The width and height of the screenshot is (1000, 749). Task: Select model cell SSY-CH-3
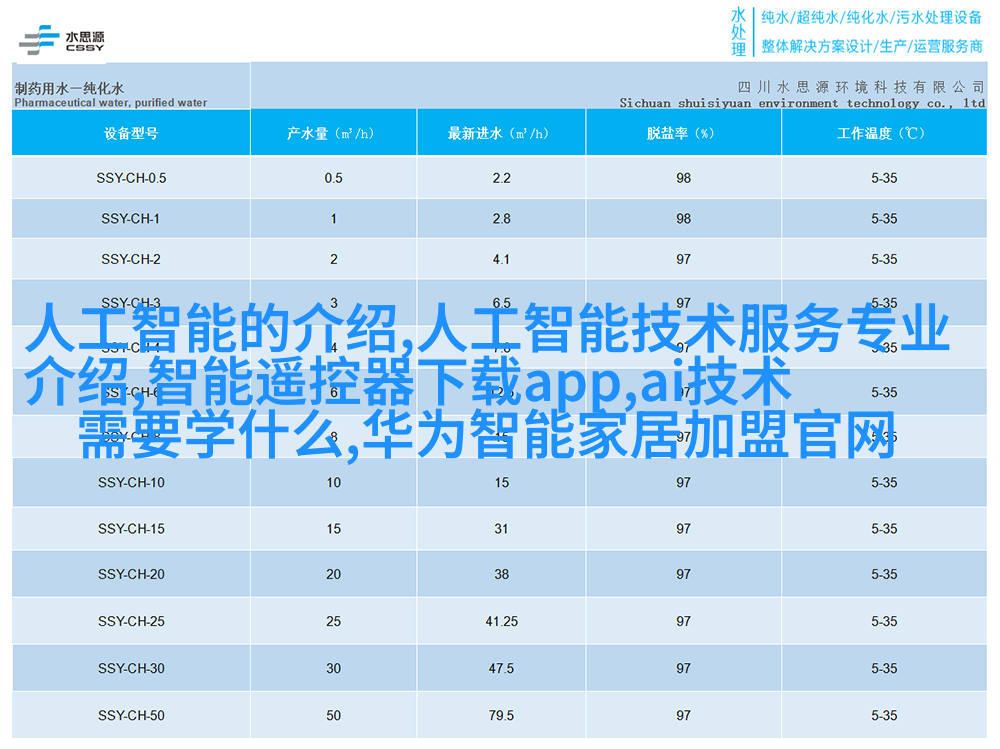click(x=131, y=302)
